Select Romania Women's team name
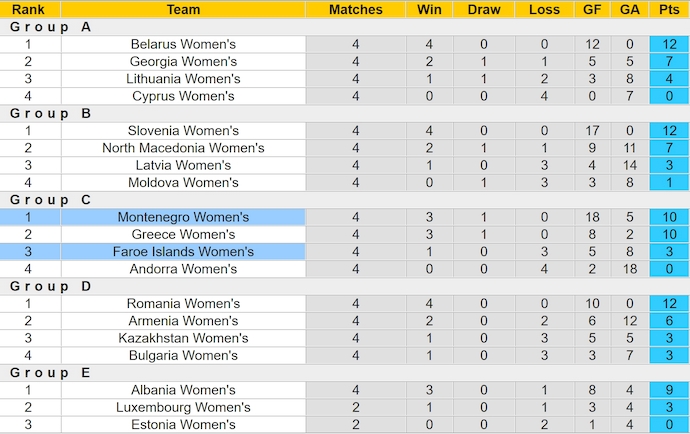 pos(183,304)
